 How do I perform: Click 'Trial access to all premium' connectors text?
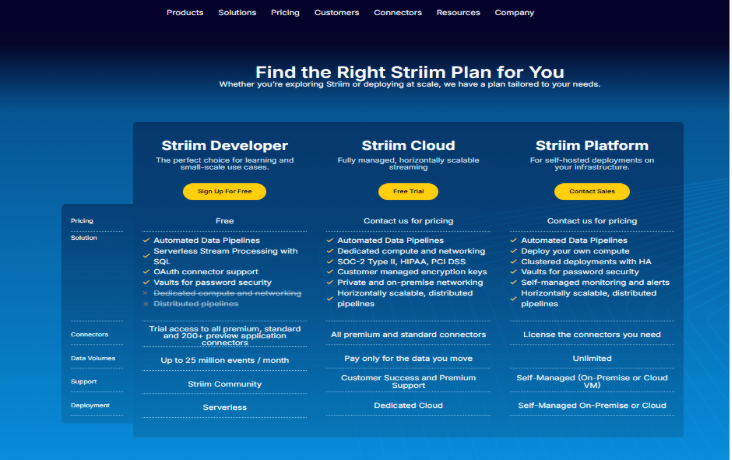[225, 336]
